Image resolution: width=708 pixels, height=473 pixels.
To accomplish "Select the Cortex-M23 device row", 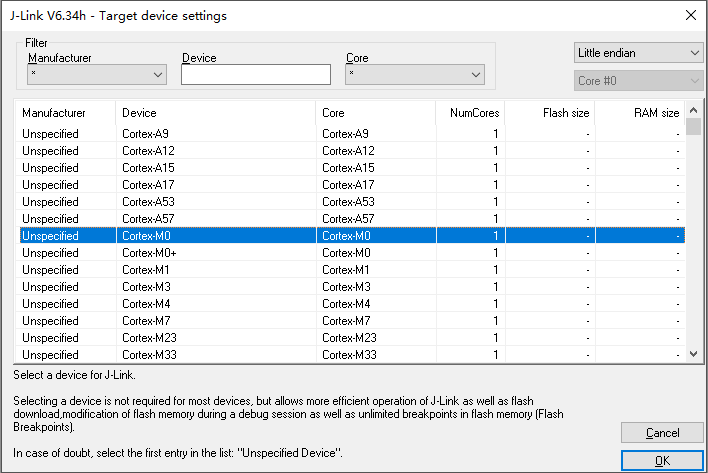I will 351,338.
